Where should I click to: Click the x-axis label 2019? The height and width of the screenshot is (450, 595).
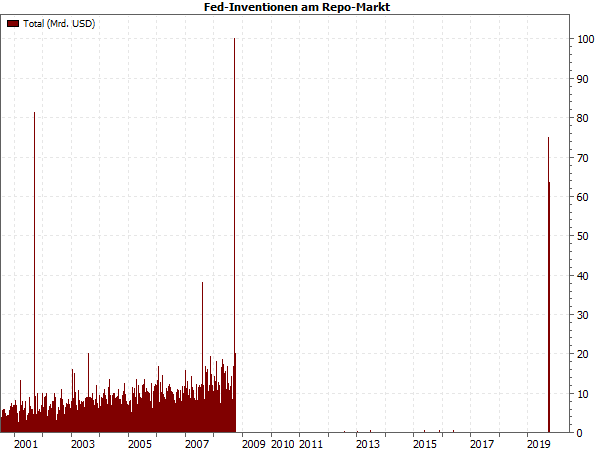[539, 444]
